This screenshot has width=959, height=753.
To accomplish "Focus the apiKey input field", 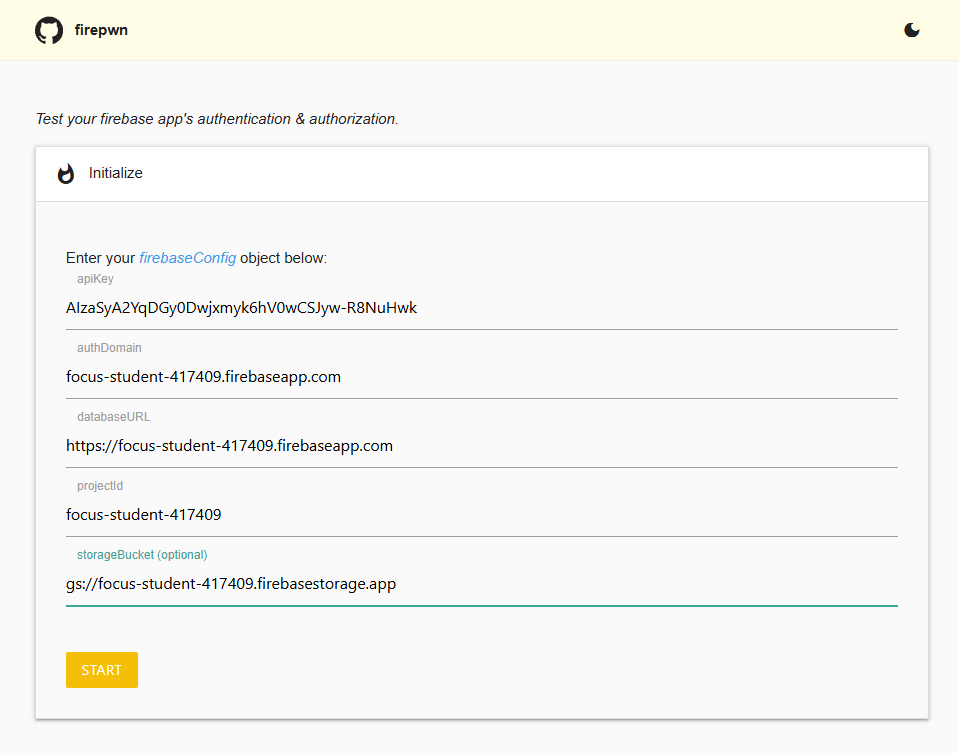I will coord(481,308).
